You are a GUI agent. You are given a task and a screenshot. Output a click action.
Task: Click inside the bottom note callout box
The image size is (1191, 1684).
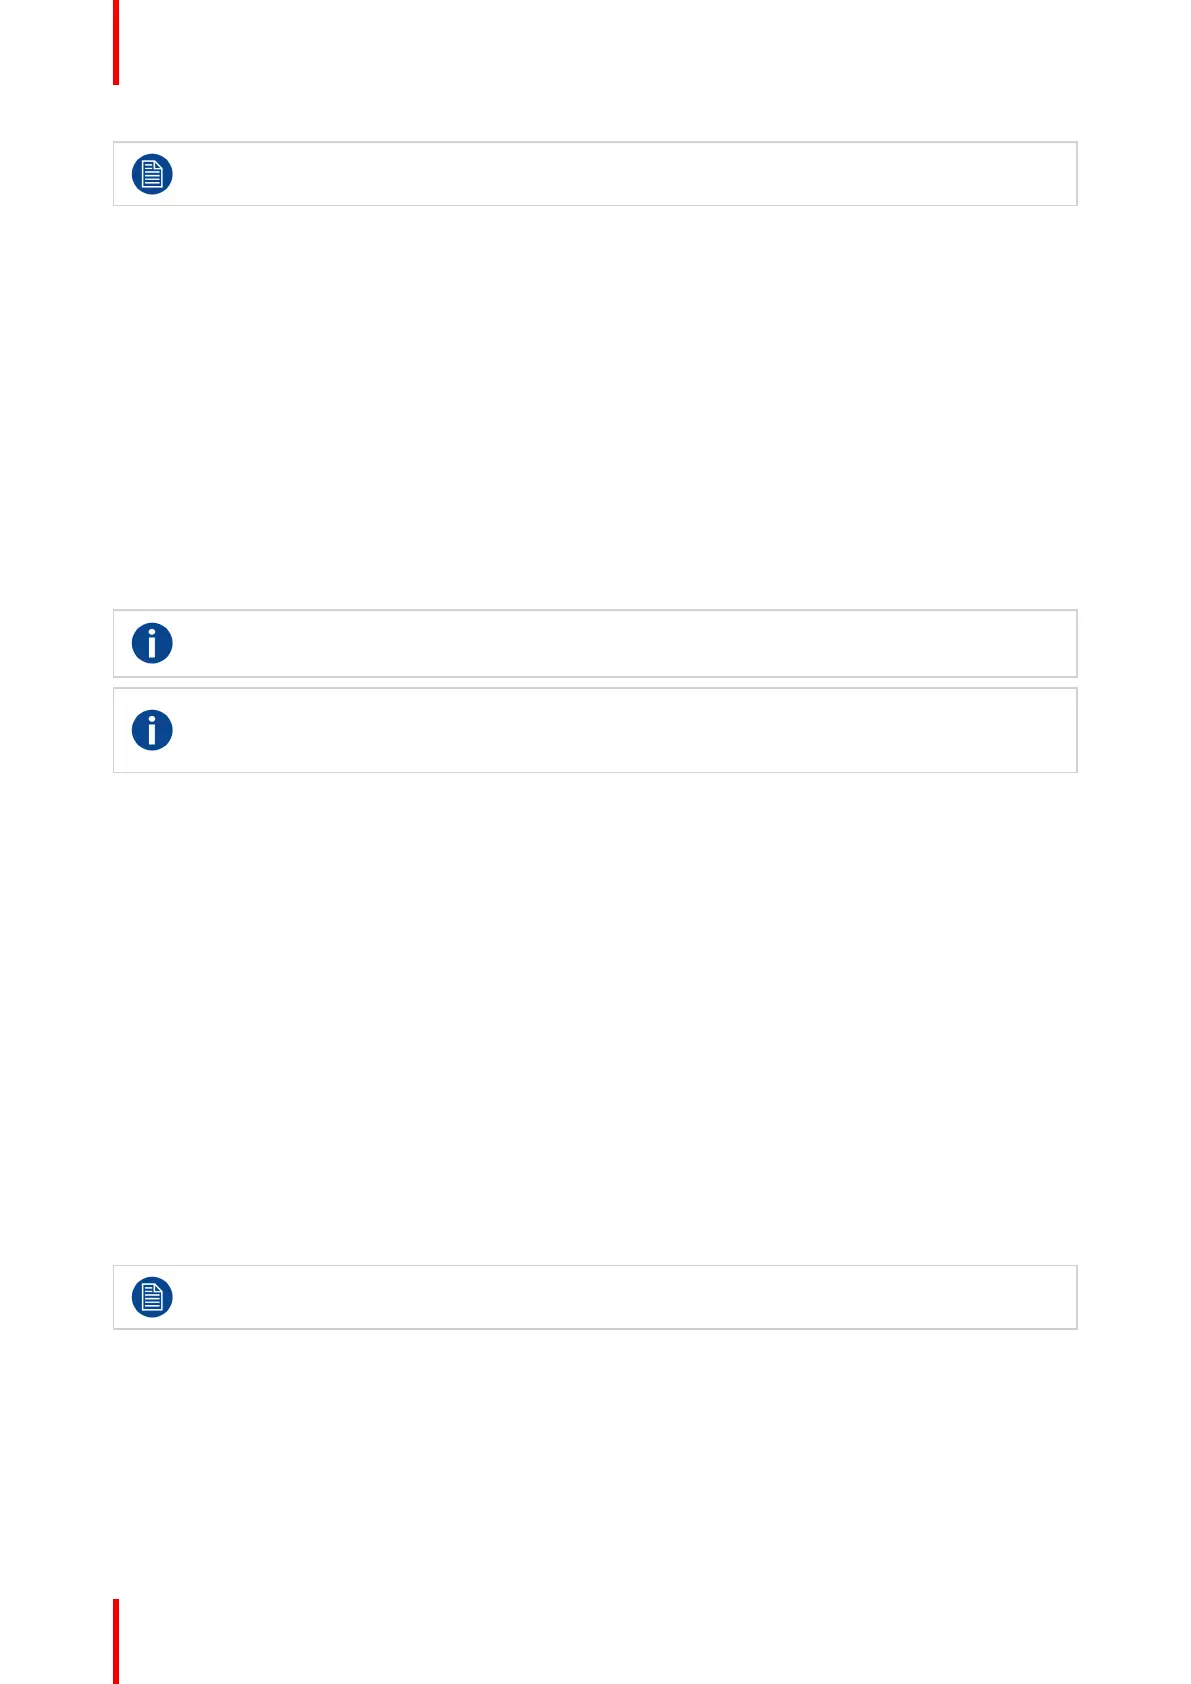point(620,1297)
